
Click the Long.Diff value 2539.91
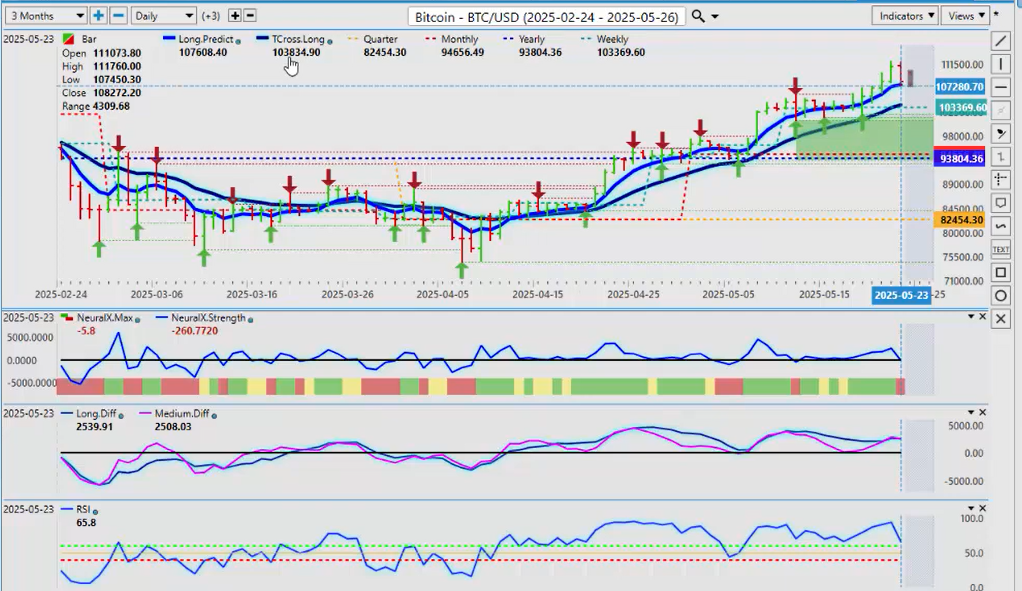pos(95,427)
